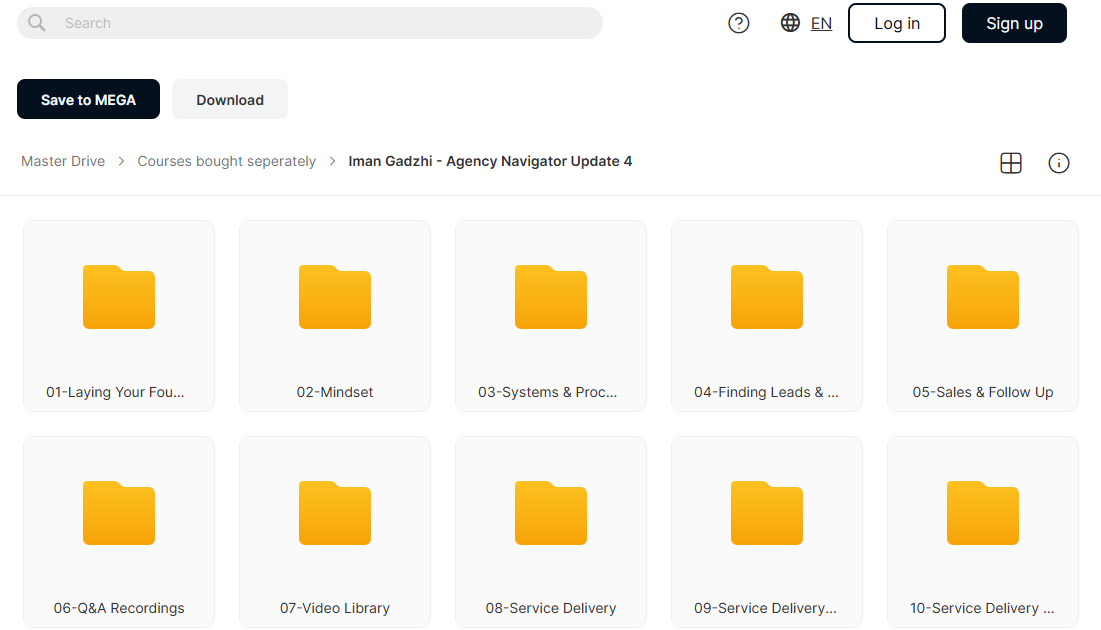Select the 08-Service Delivery label
The height and width of the screenshot is (630, 1101).
pos(550,608)
